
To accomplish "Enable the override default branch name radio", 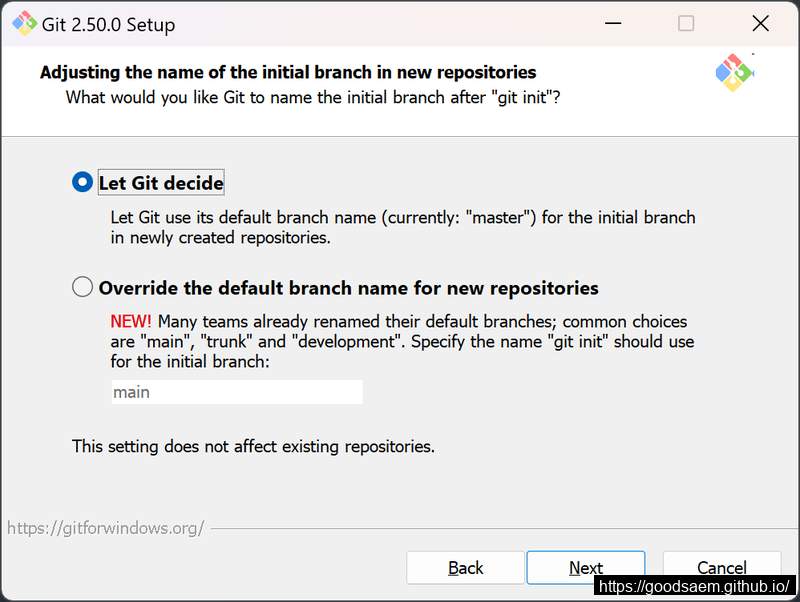I will pos(82,287).
